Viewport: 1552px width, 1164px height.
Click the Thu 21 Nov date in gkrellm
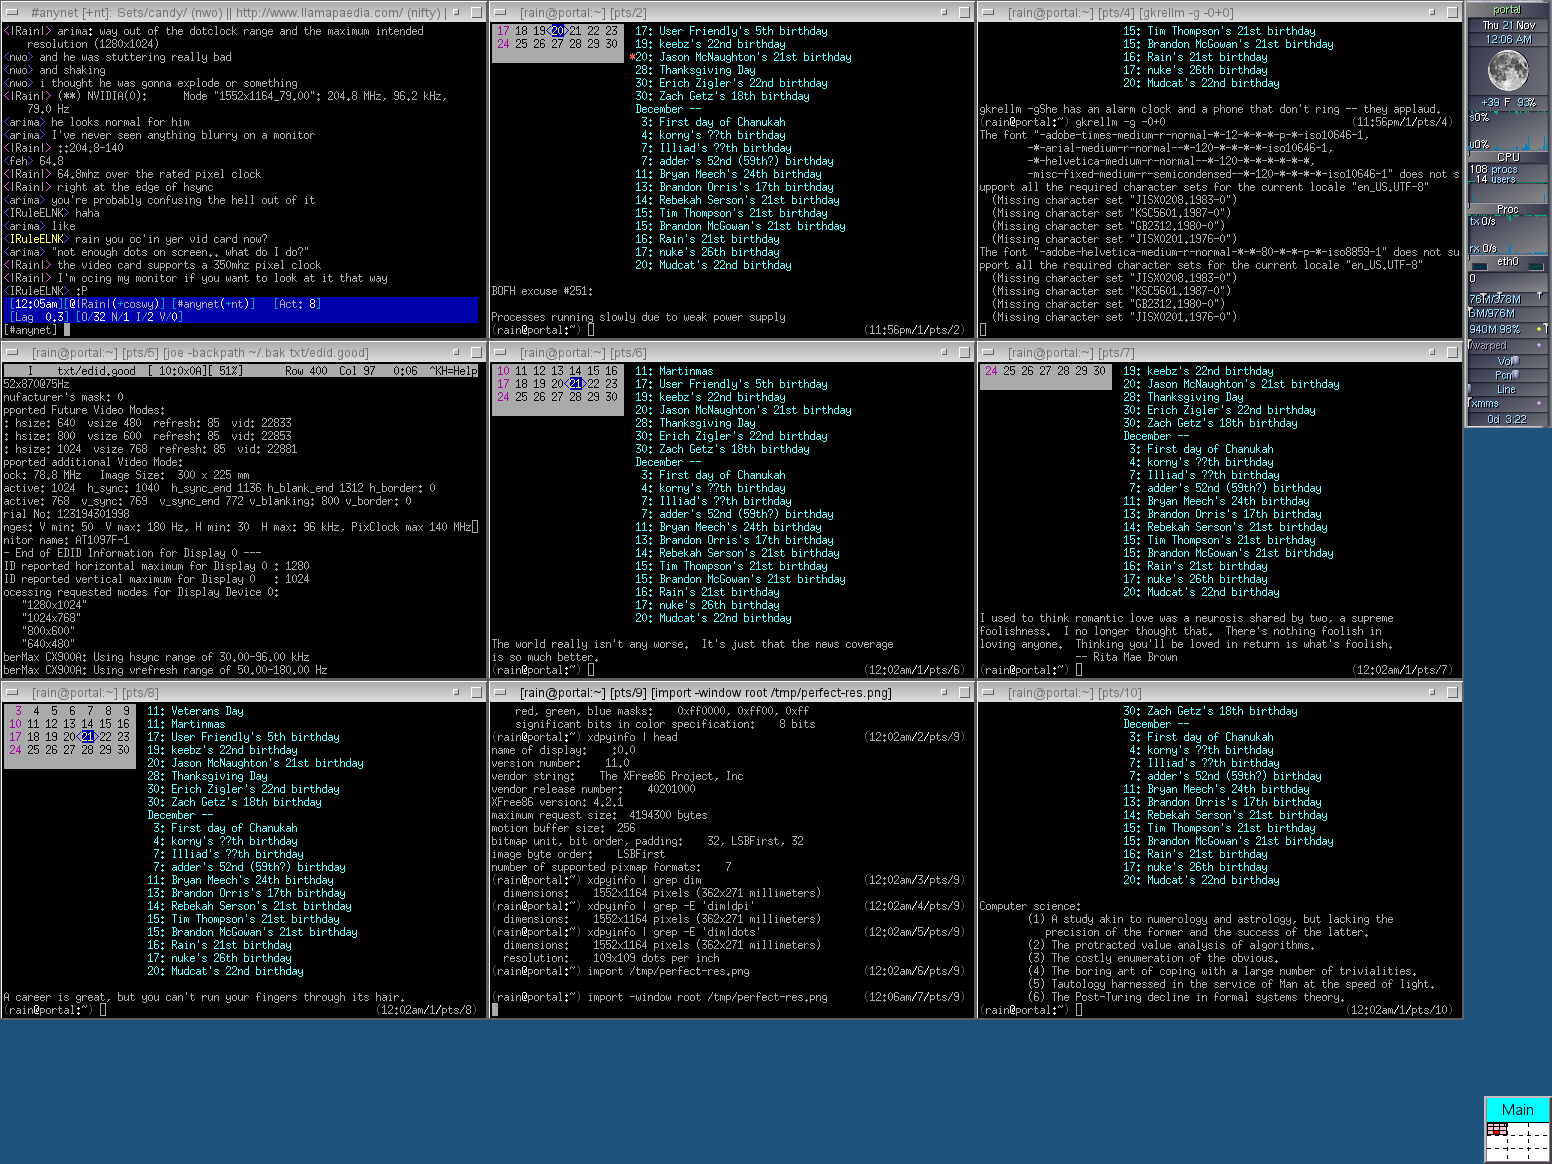click(1508, 25)
